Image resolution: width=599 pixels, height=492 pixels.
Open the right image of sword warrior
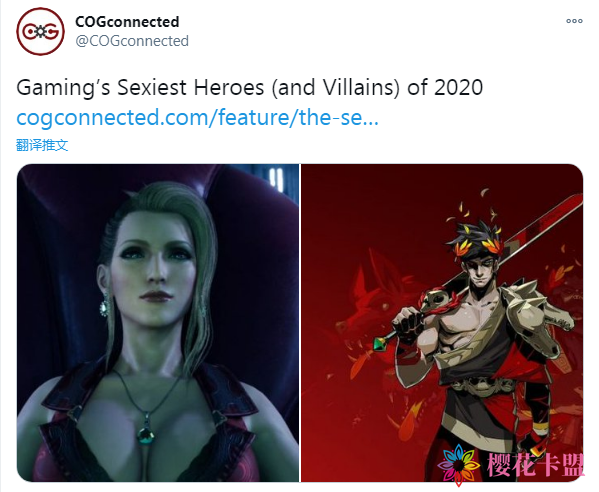pyautogui.click(x=442, y=323)
